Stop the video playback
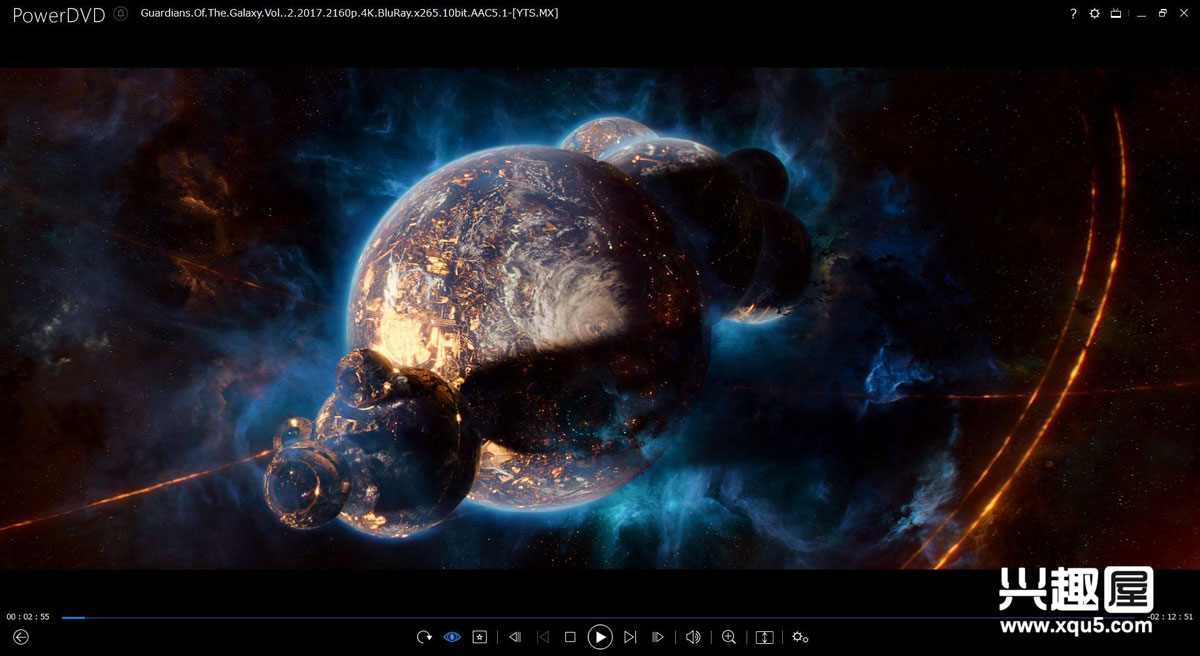Screen dimensions: 1200x656 (570, 637)
